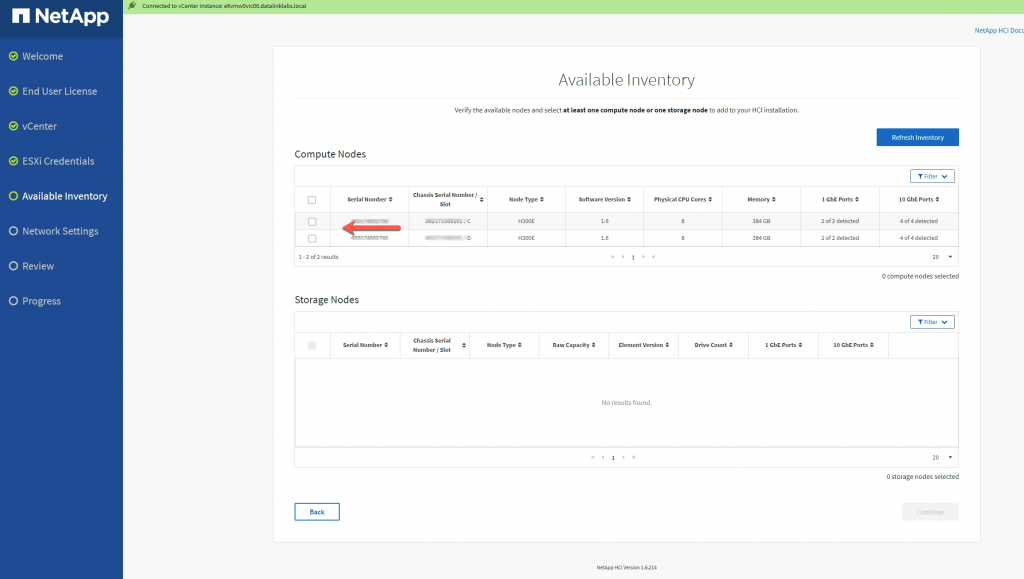Open compute nodes page-size dropdown showing 20
This screenshot has width=1024, height=579.
(x=942, y=257)
